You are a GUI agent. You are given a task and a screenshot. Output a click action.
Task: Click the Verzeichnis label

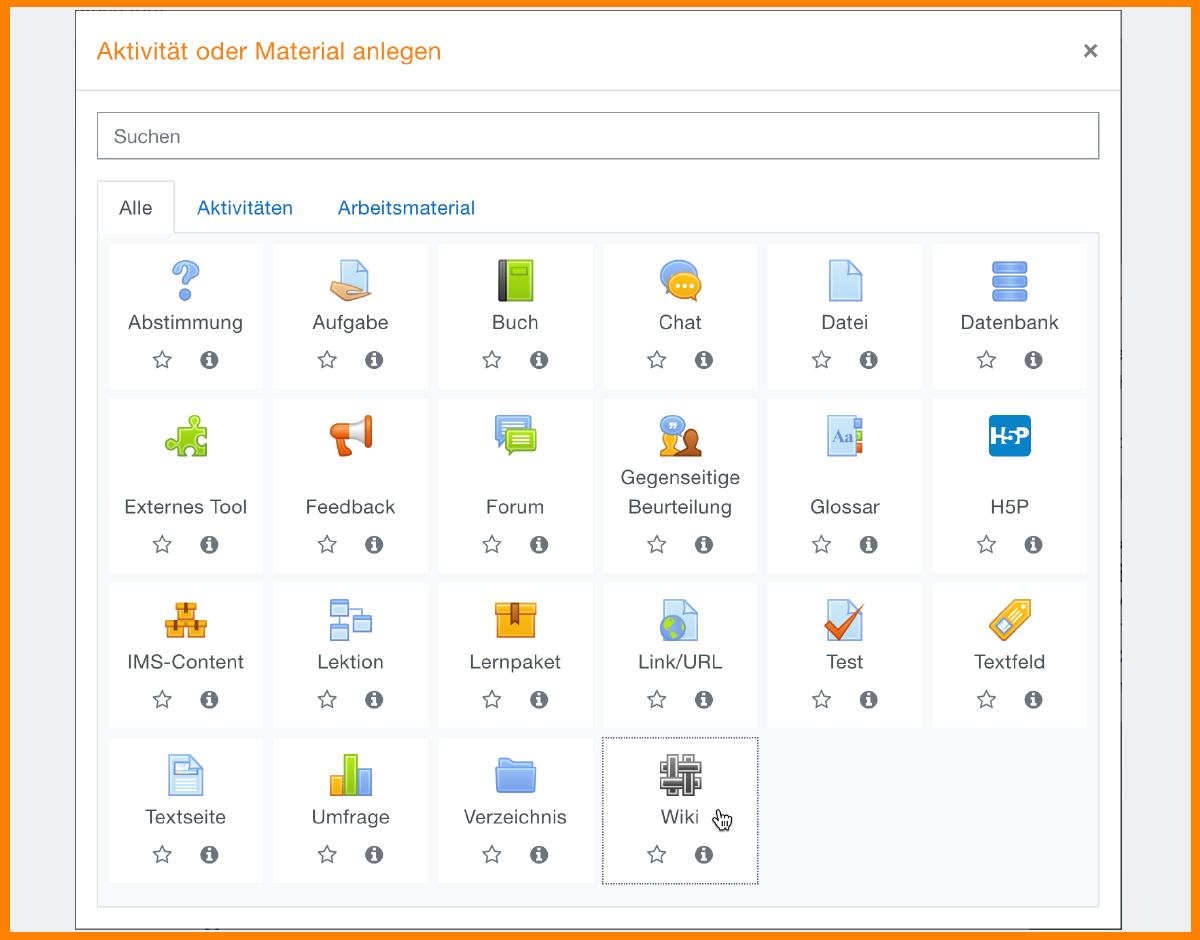click(515, 817)
